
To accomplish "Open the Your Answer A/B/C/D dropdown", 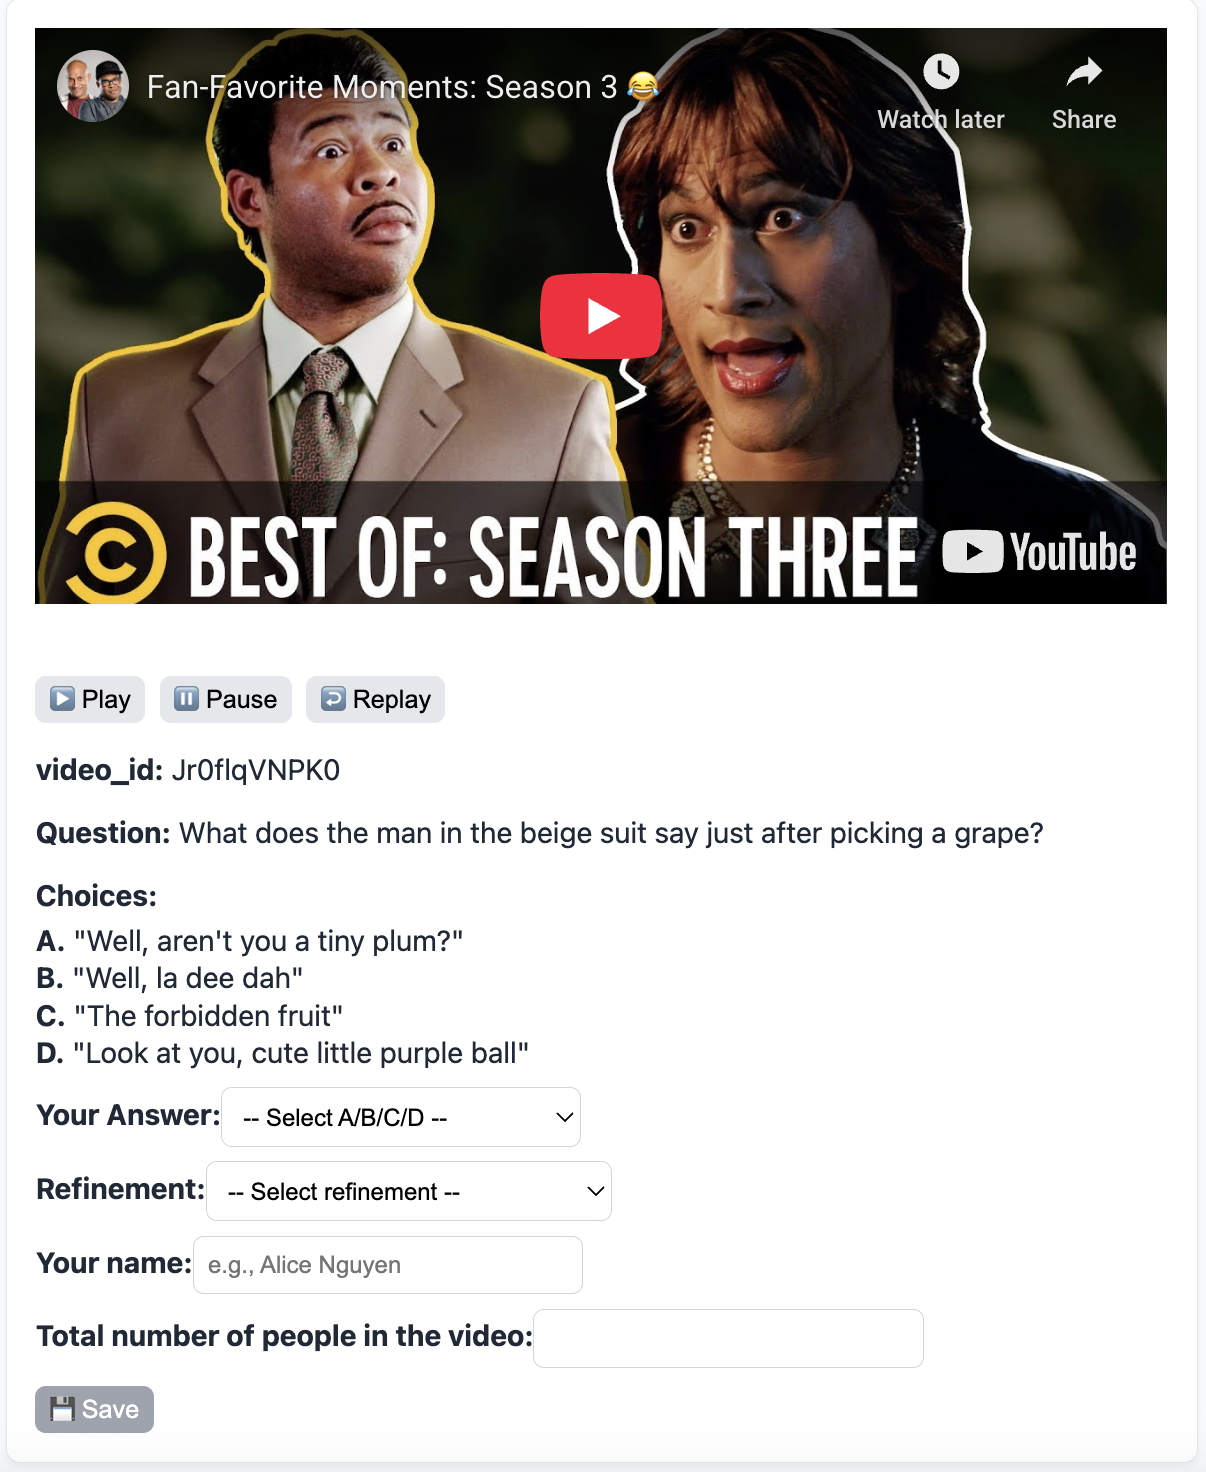I will pyautogui.click(x=401, y=1117).
